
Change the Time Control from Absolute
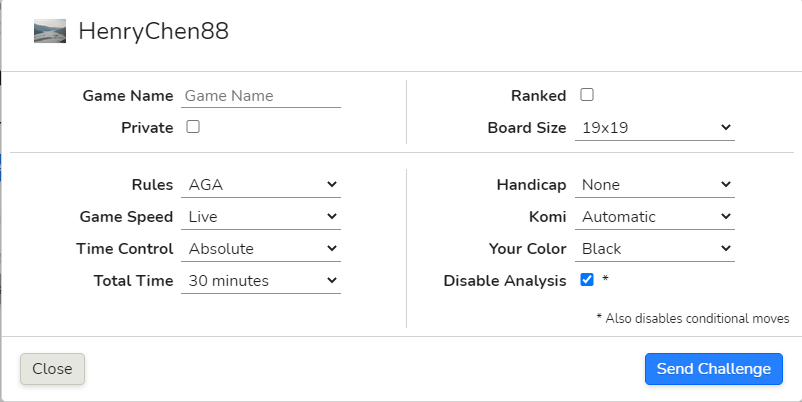pos(261,249)
